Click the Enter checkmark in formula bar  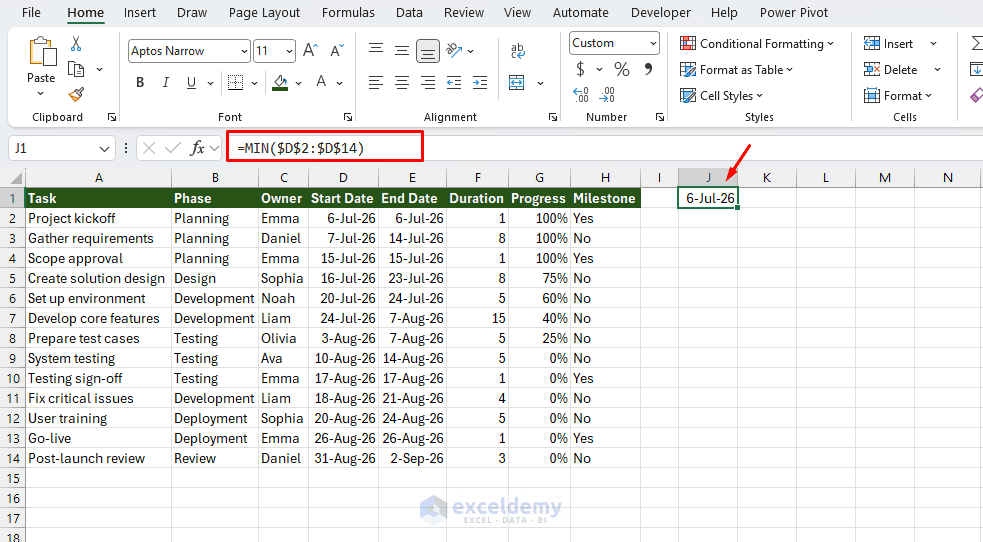[x=172, y=148]
